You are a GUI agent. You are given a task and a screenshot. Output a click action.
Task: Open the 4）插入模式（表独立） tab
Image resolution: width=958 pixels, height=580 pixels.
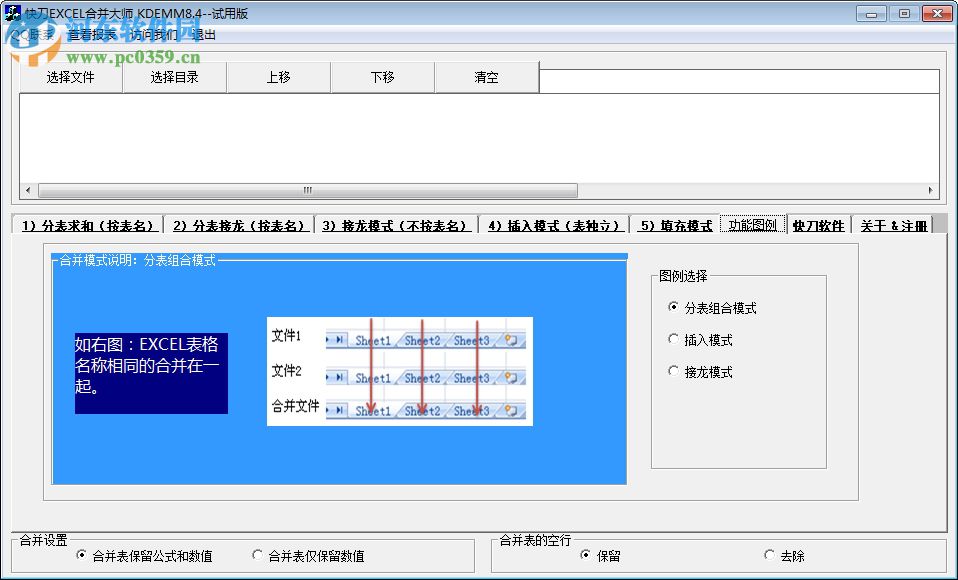click(x=554, y=225)
